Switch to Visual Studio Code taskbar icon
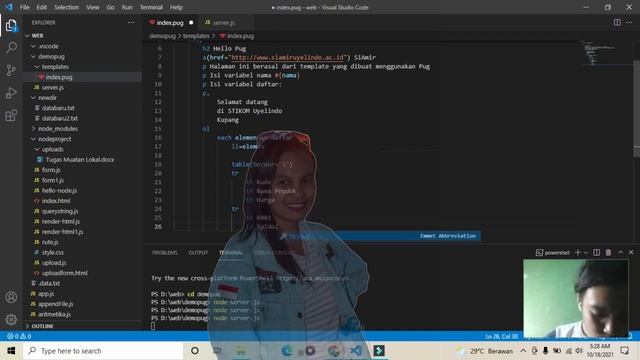 point(356,351)
